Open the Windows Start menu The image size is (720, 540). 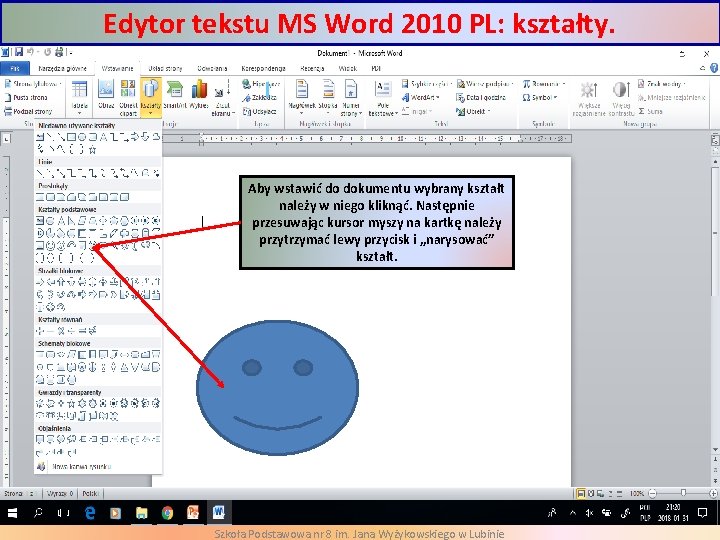pyautogui.click(x=12, y=513)
